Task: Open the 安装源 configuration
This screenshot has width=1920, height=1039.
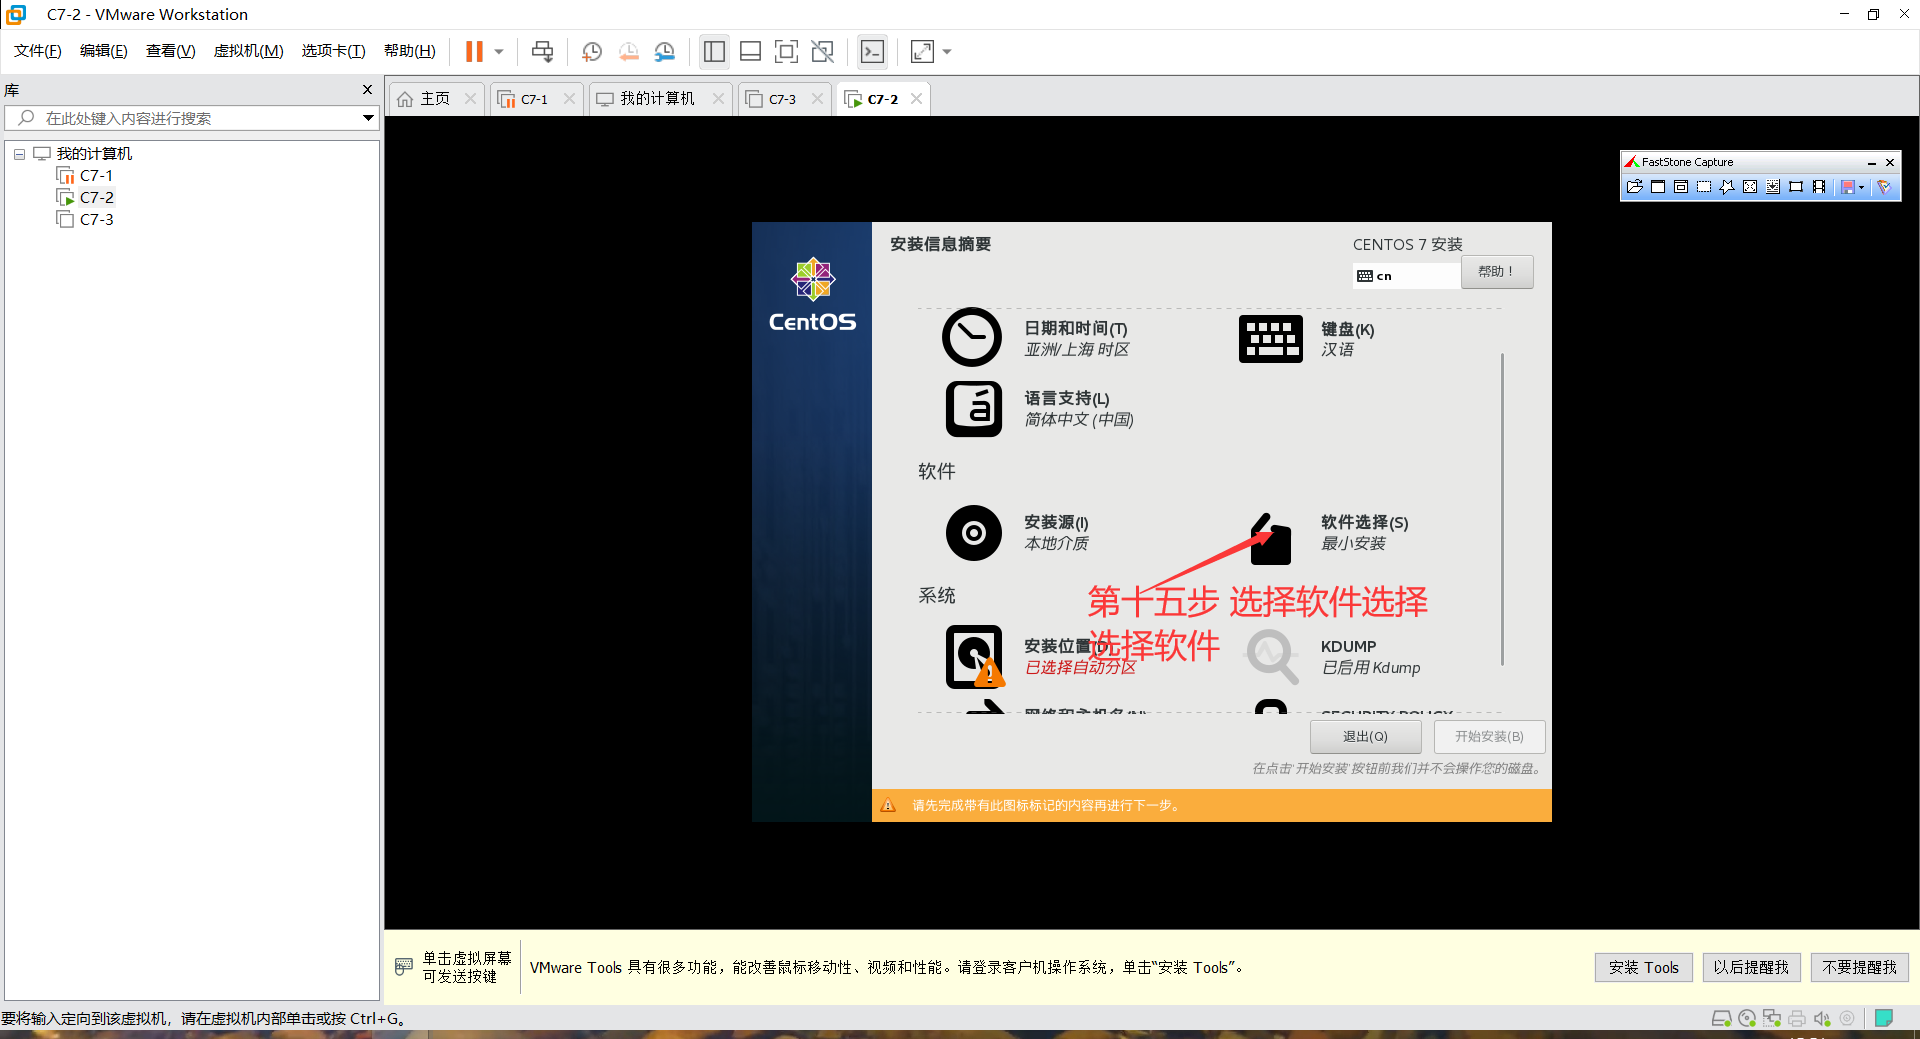Action: (1018, 533)
